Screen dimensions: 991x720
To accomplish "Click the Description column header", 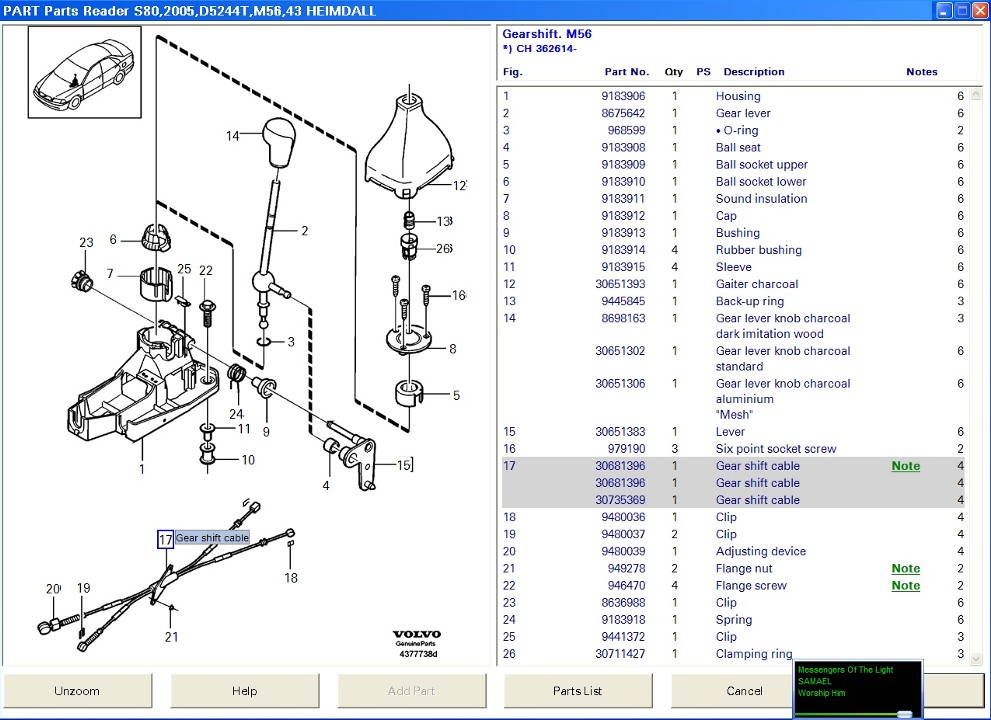I will tap(753, 72).
